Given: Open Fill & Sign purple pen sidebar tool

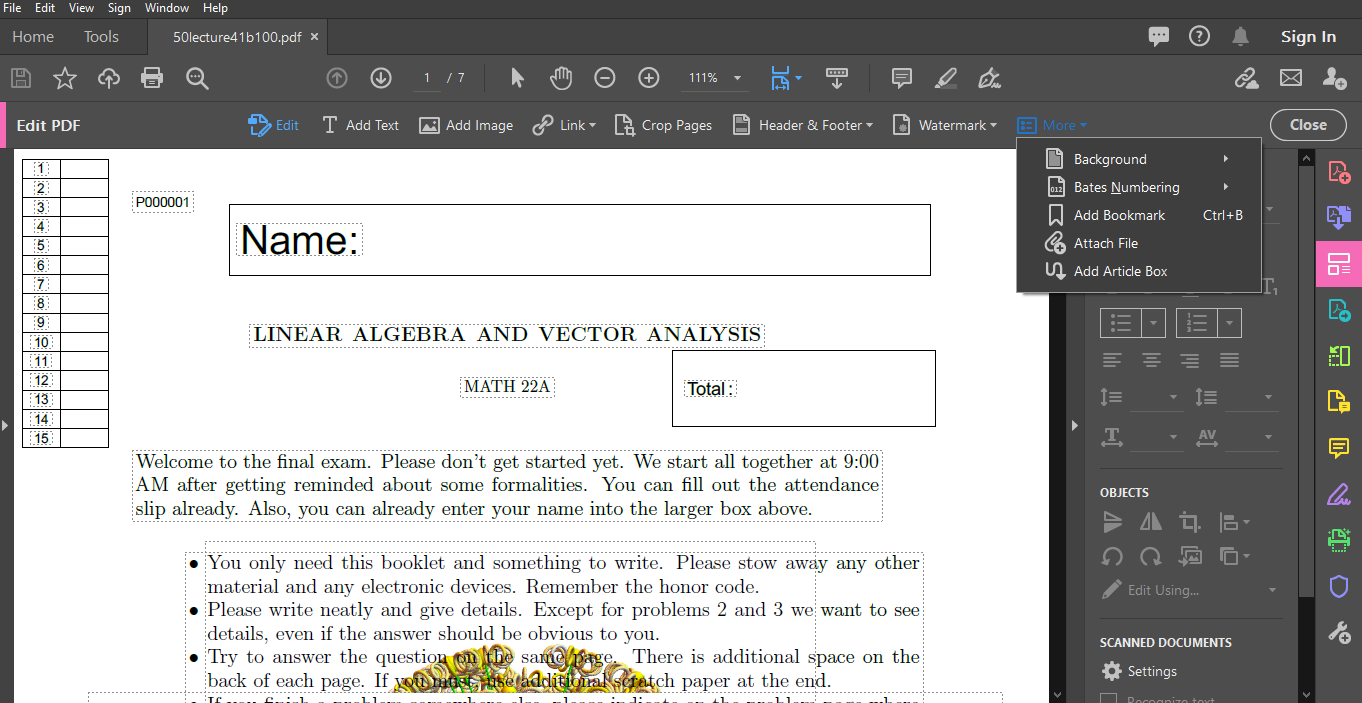Looking at the screenshot, I should tap(1338, 494).
